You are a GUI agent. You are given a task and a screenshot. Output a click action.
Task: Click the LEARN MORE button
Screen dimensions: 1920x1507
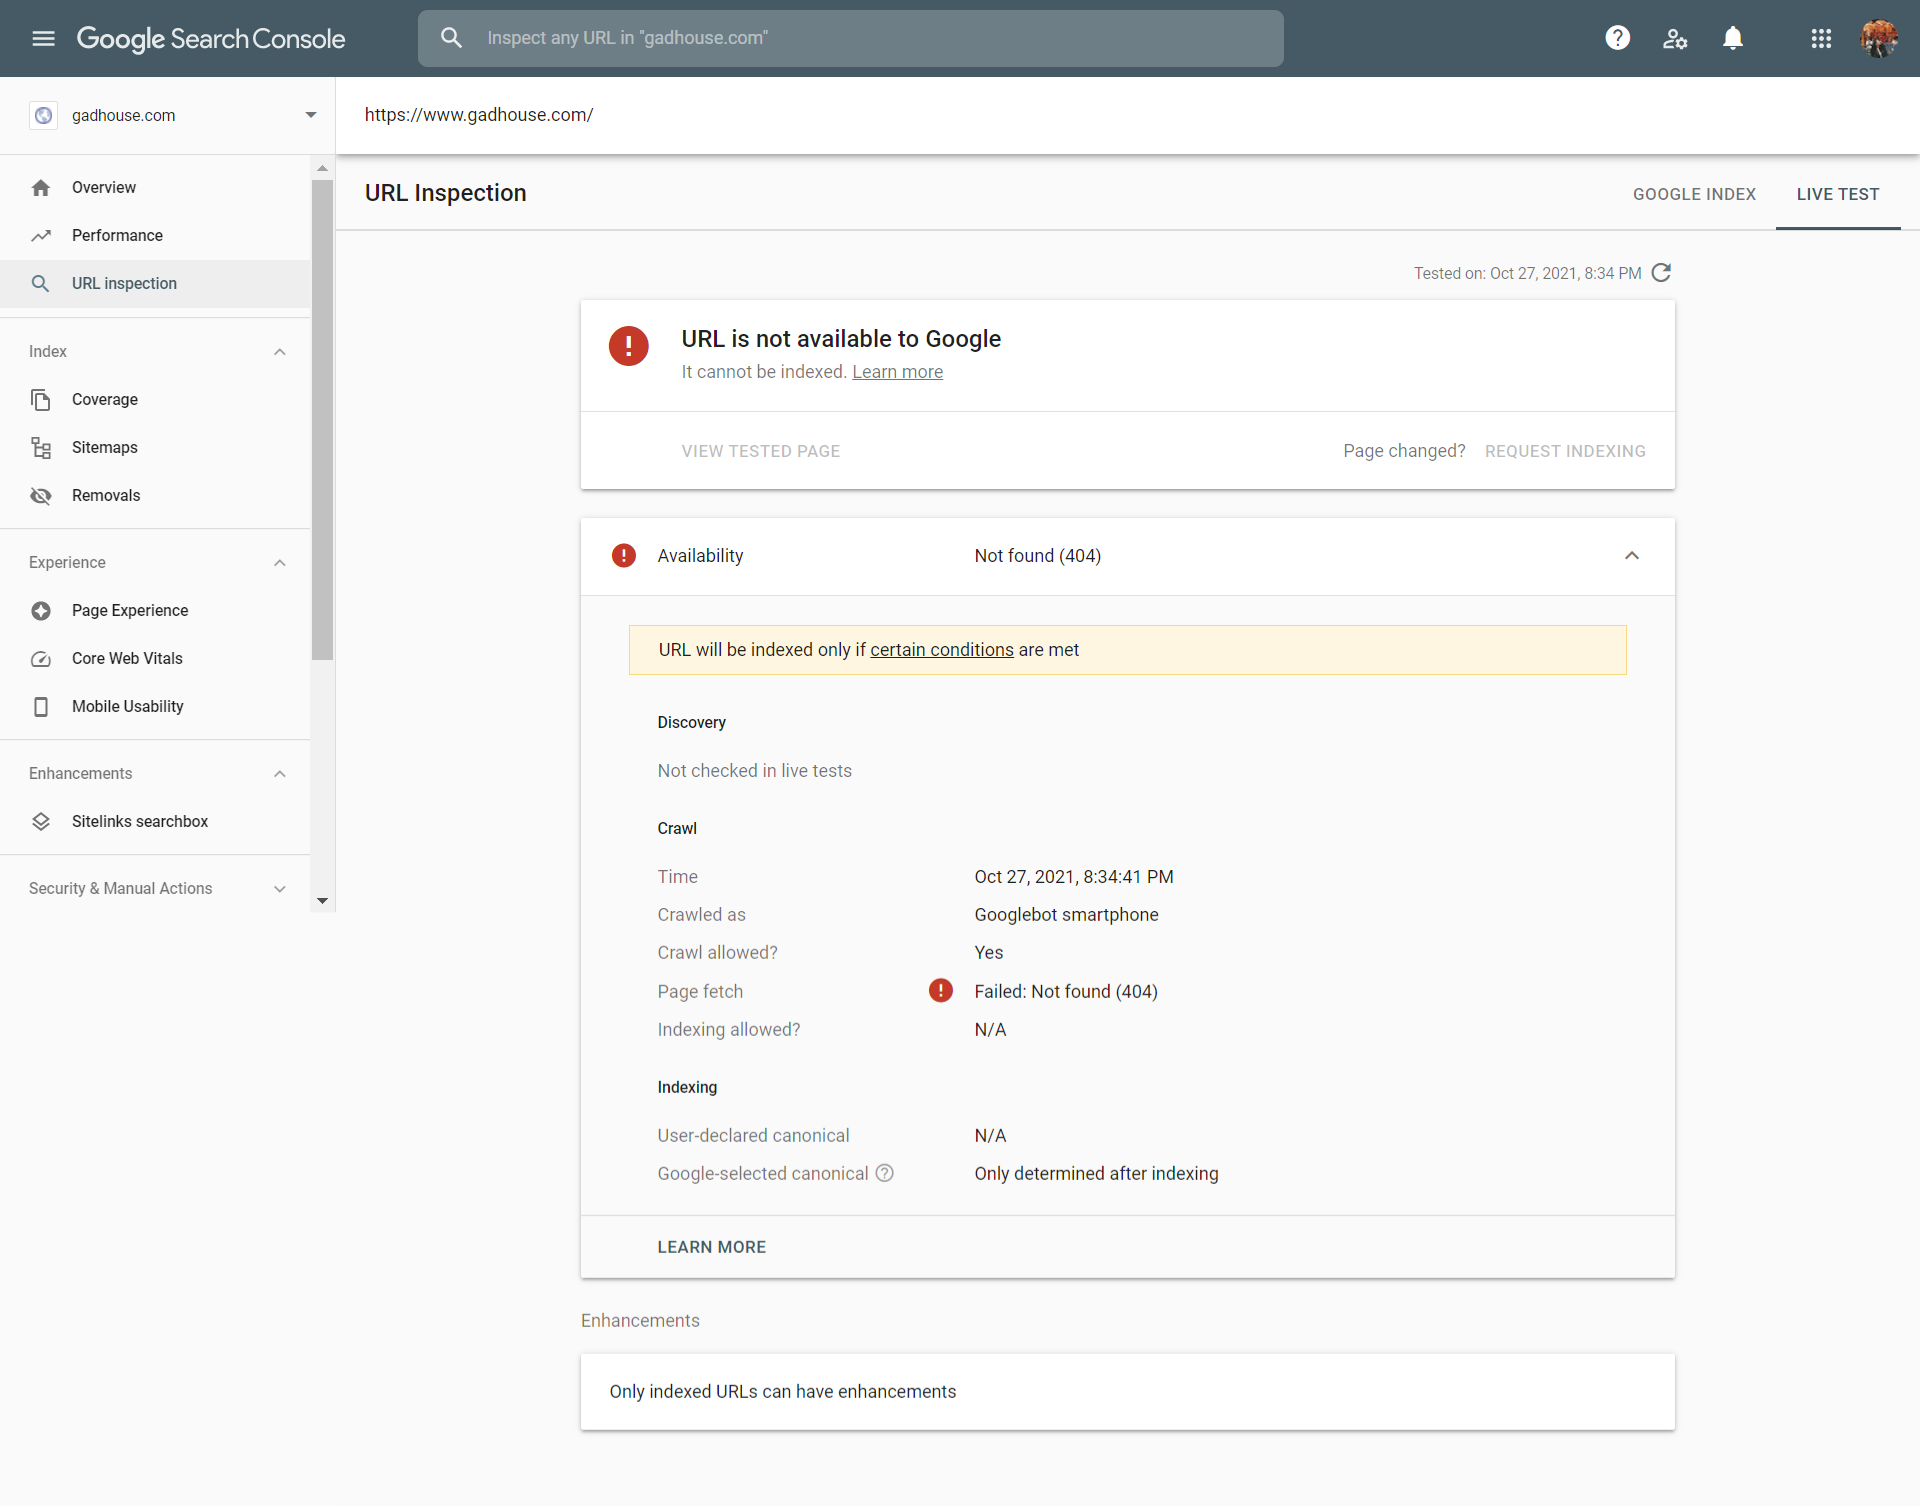[x=711, y=1247]
